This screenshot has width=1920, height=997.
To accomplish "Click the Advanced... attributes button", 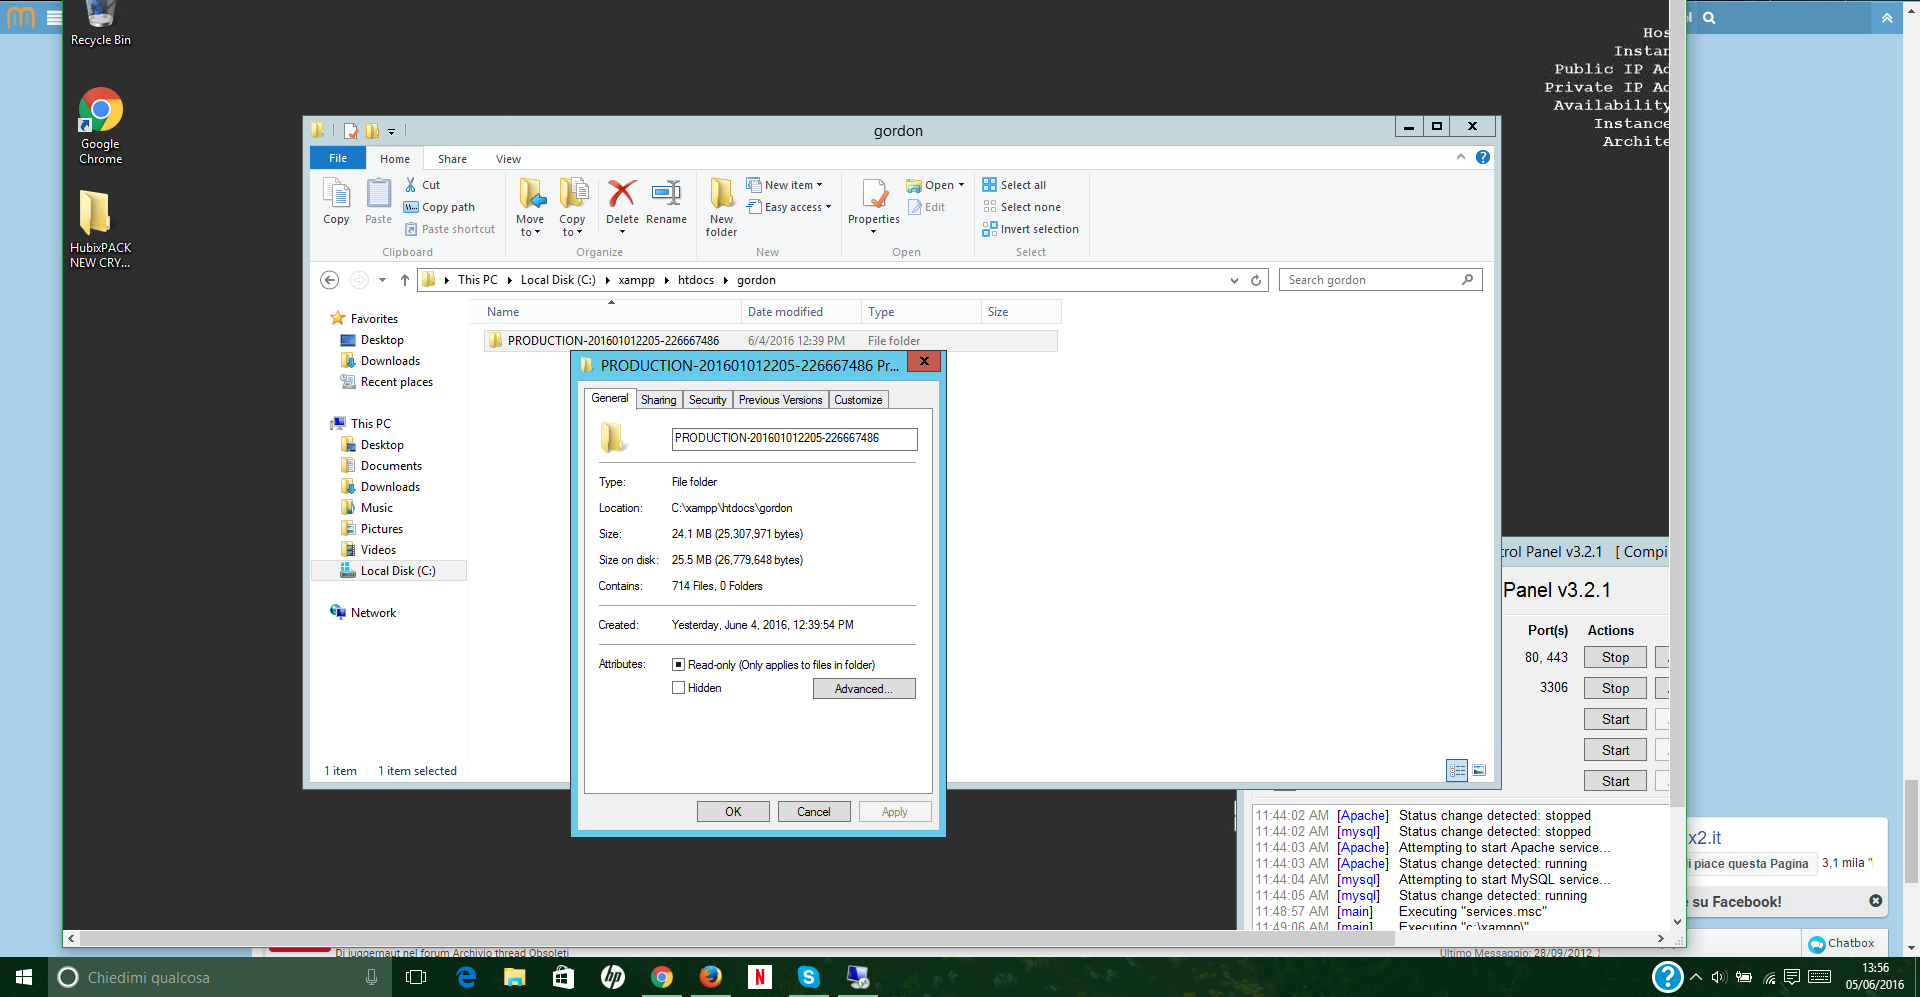I will point(864,689).
